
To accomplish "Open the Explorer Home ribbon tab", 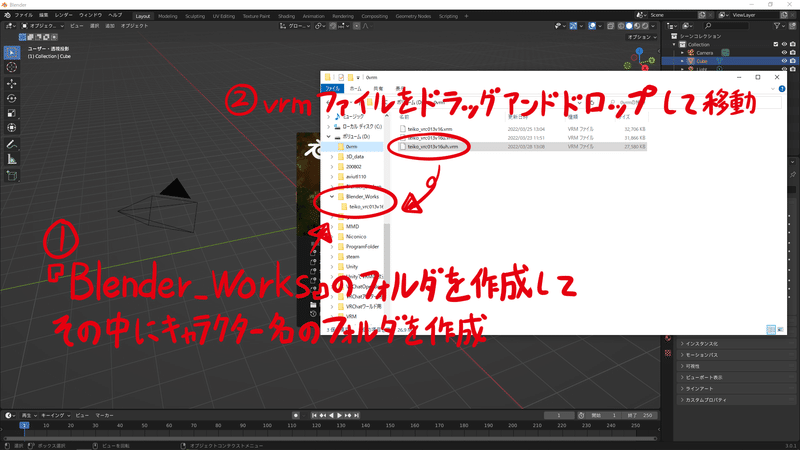I will 356,89.
